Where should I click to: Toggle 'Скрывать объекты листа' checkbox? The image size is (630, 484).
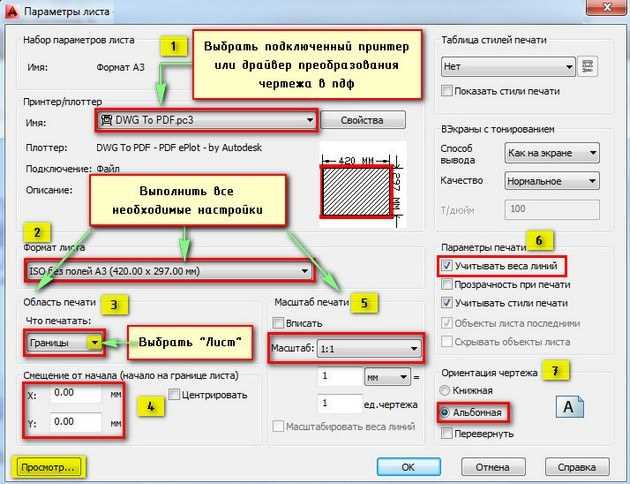[446, 342]
